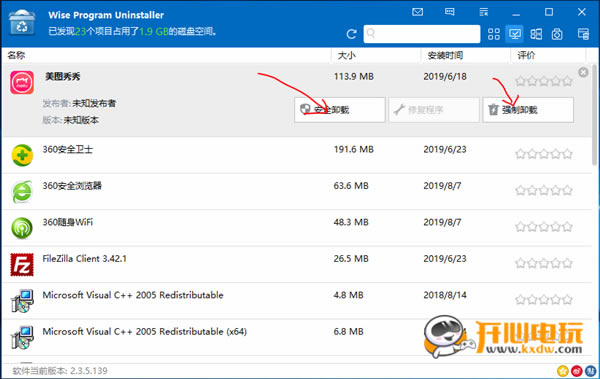Click the 191.6 MB size value
The height and width of the screenshot is (379, 600).
coord(354,149)
